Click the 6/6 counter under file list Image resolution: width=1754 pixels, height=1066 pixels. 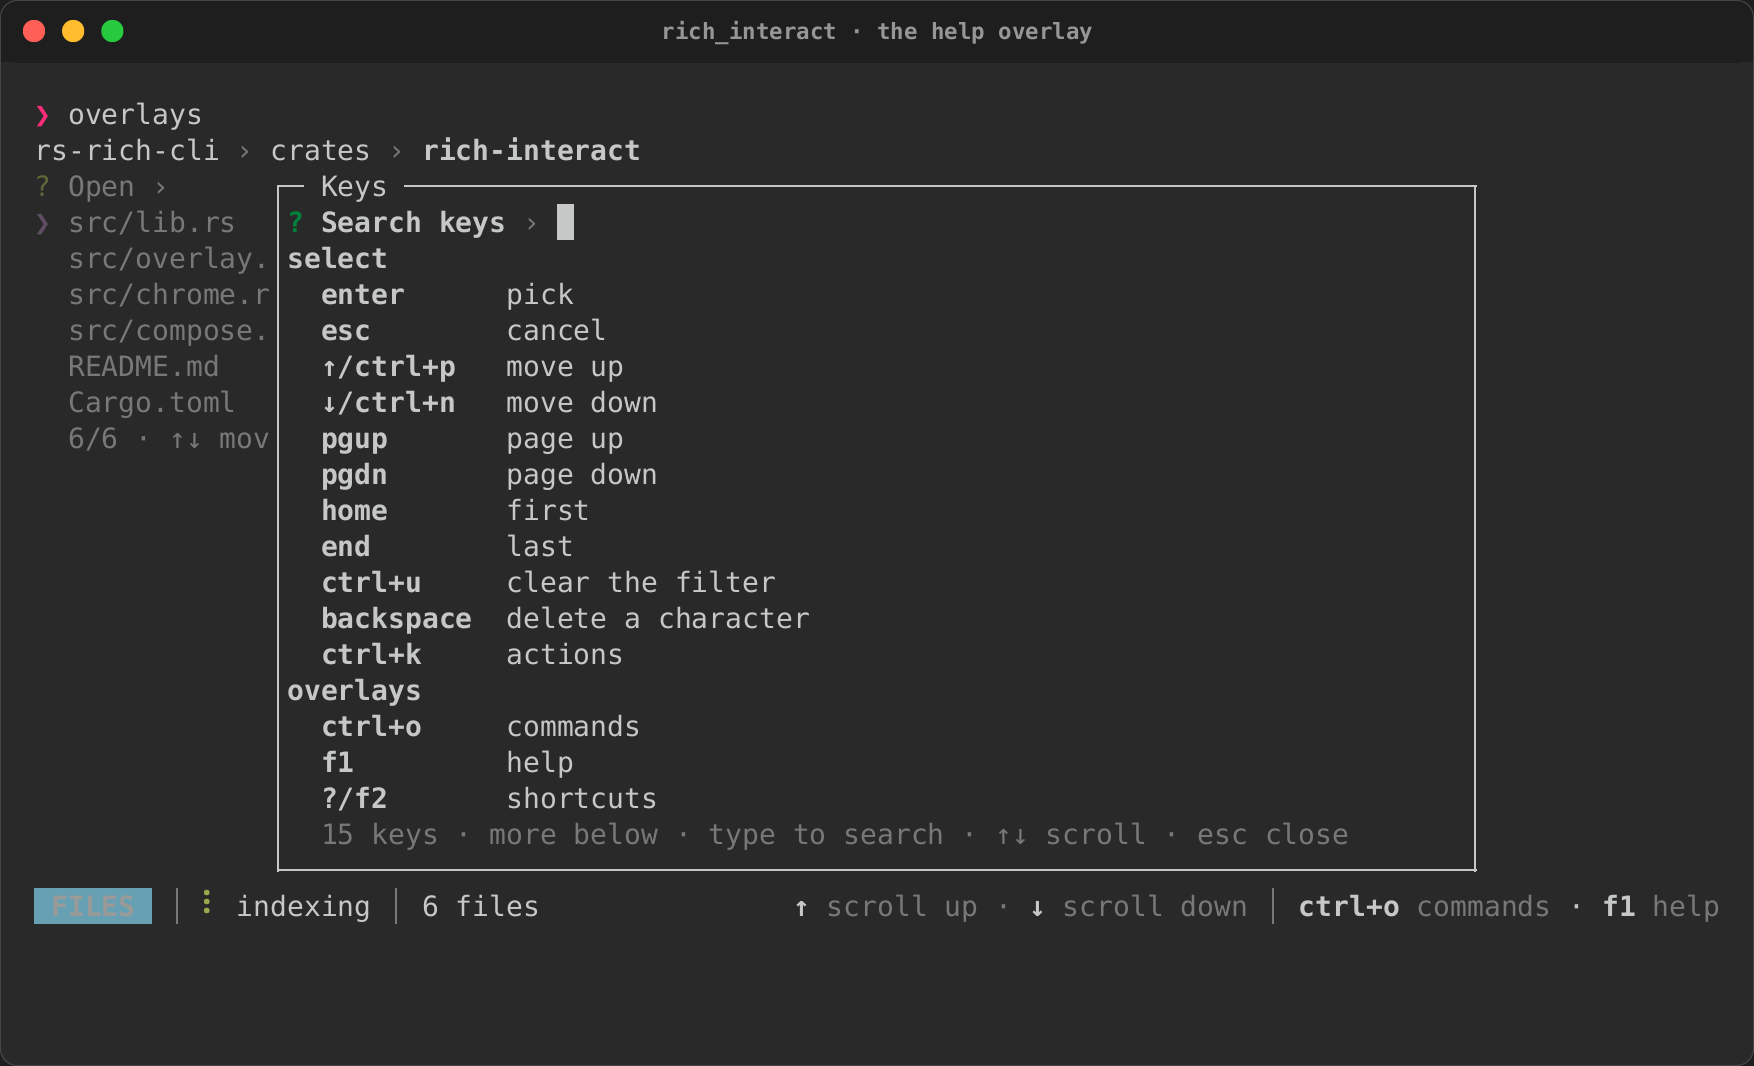[x=92, y=438]
